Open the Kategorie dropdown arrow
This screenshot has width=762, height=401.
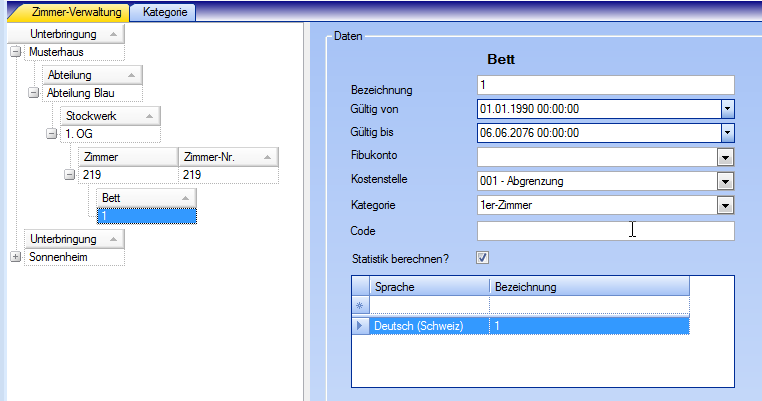pyautogui.click(x=725, y=206)
